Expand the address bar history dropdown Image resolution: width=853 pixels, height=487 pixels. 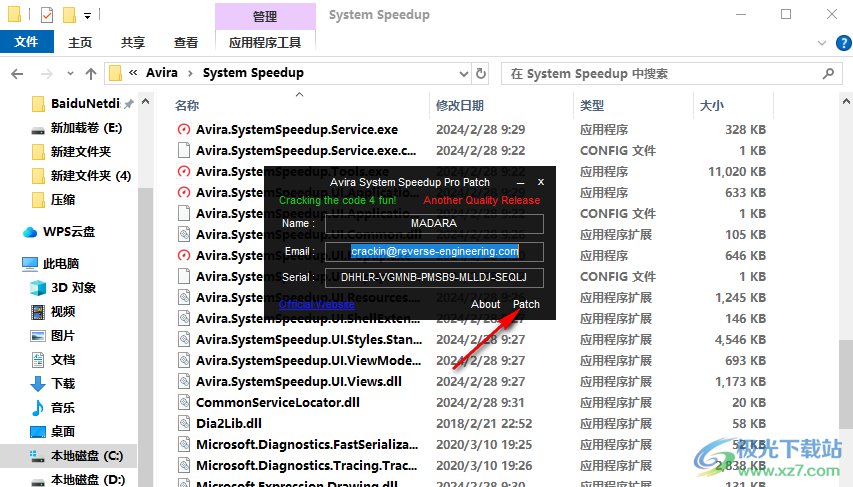[x=463, y=73]
